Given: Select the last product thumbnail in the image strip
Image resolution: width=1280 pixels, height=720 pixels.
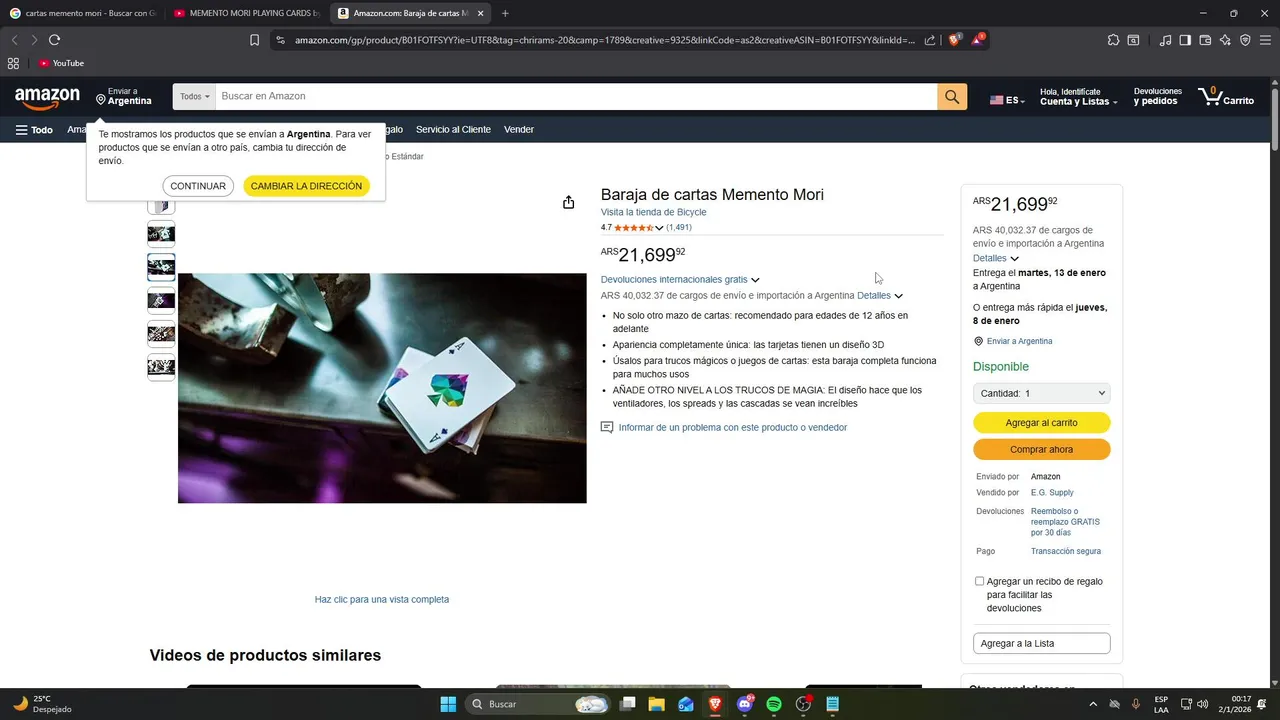Looking at the screenshot, I should pos(161,367).
